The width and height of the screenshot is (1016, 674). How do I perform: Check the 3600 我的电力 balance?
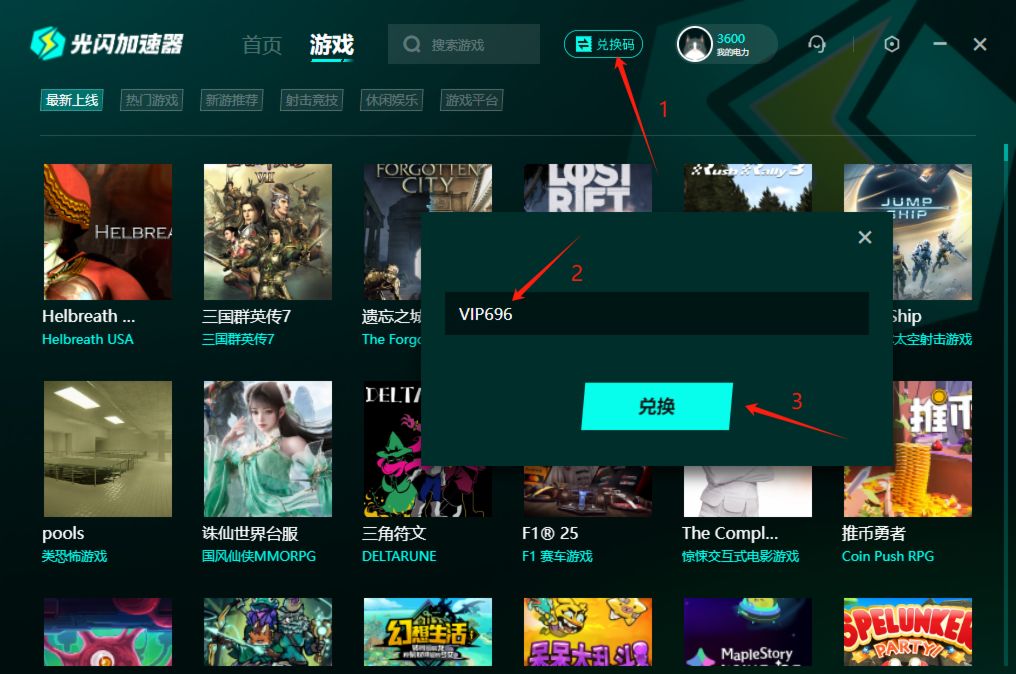[732, 44]
